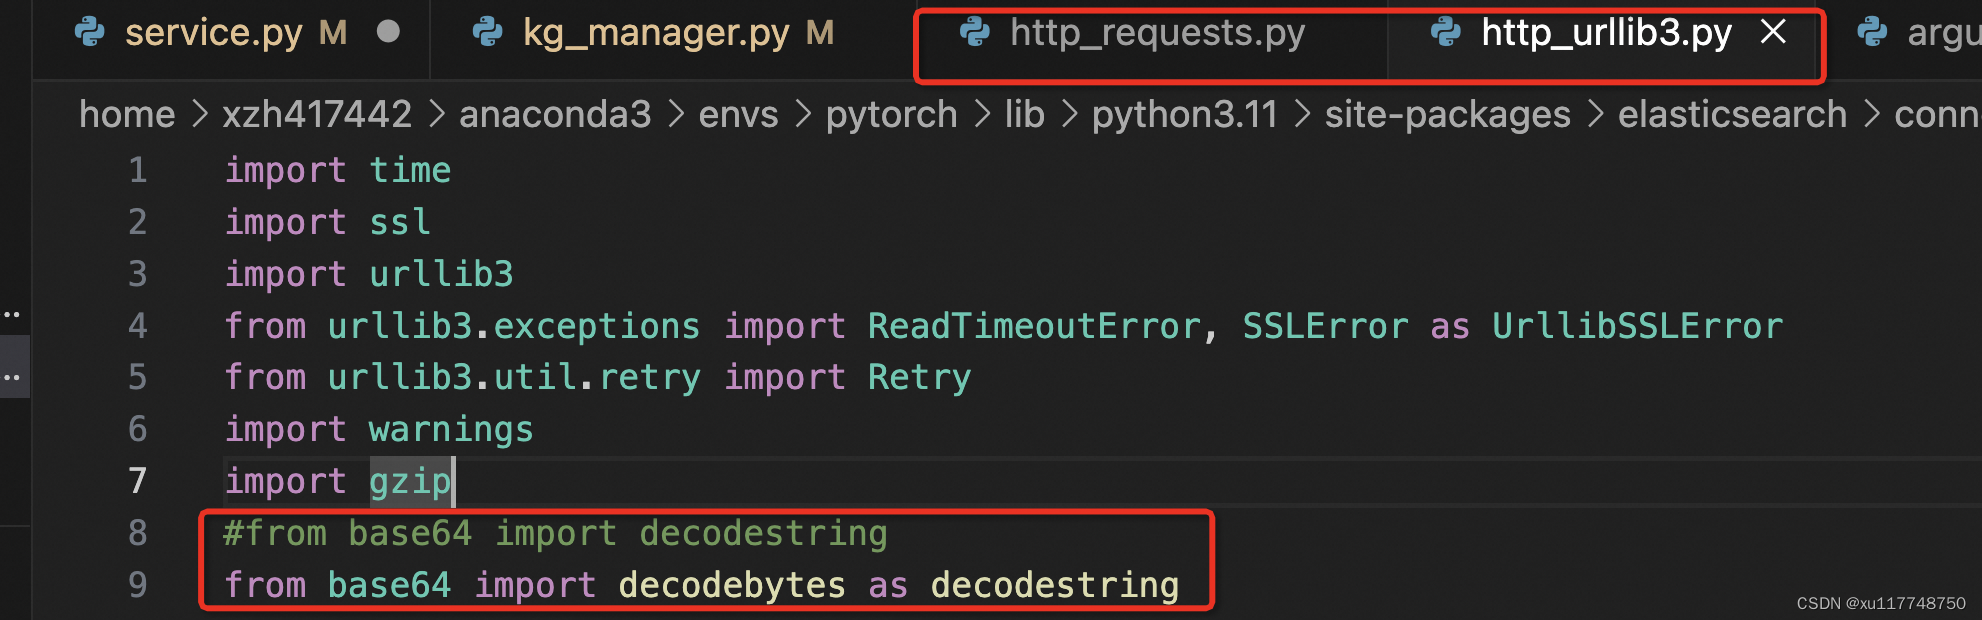Select the home breadcrumb item
This screenshot has width=1982, height=620.
126,113
